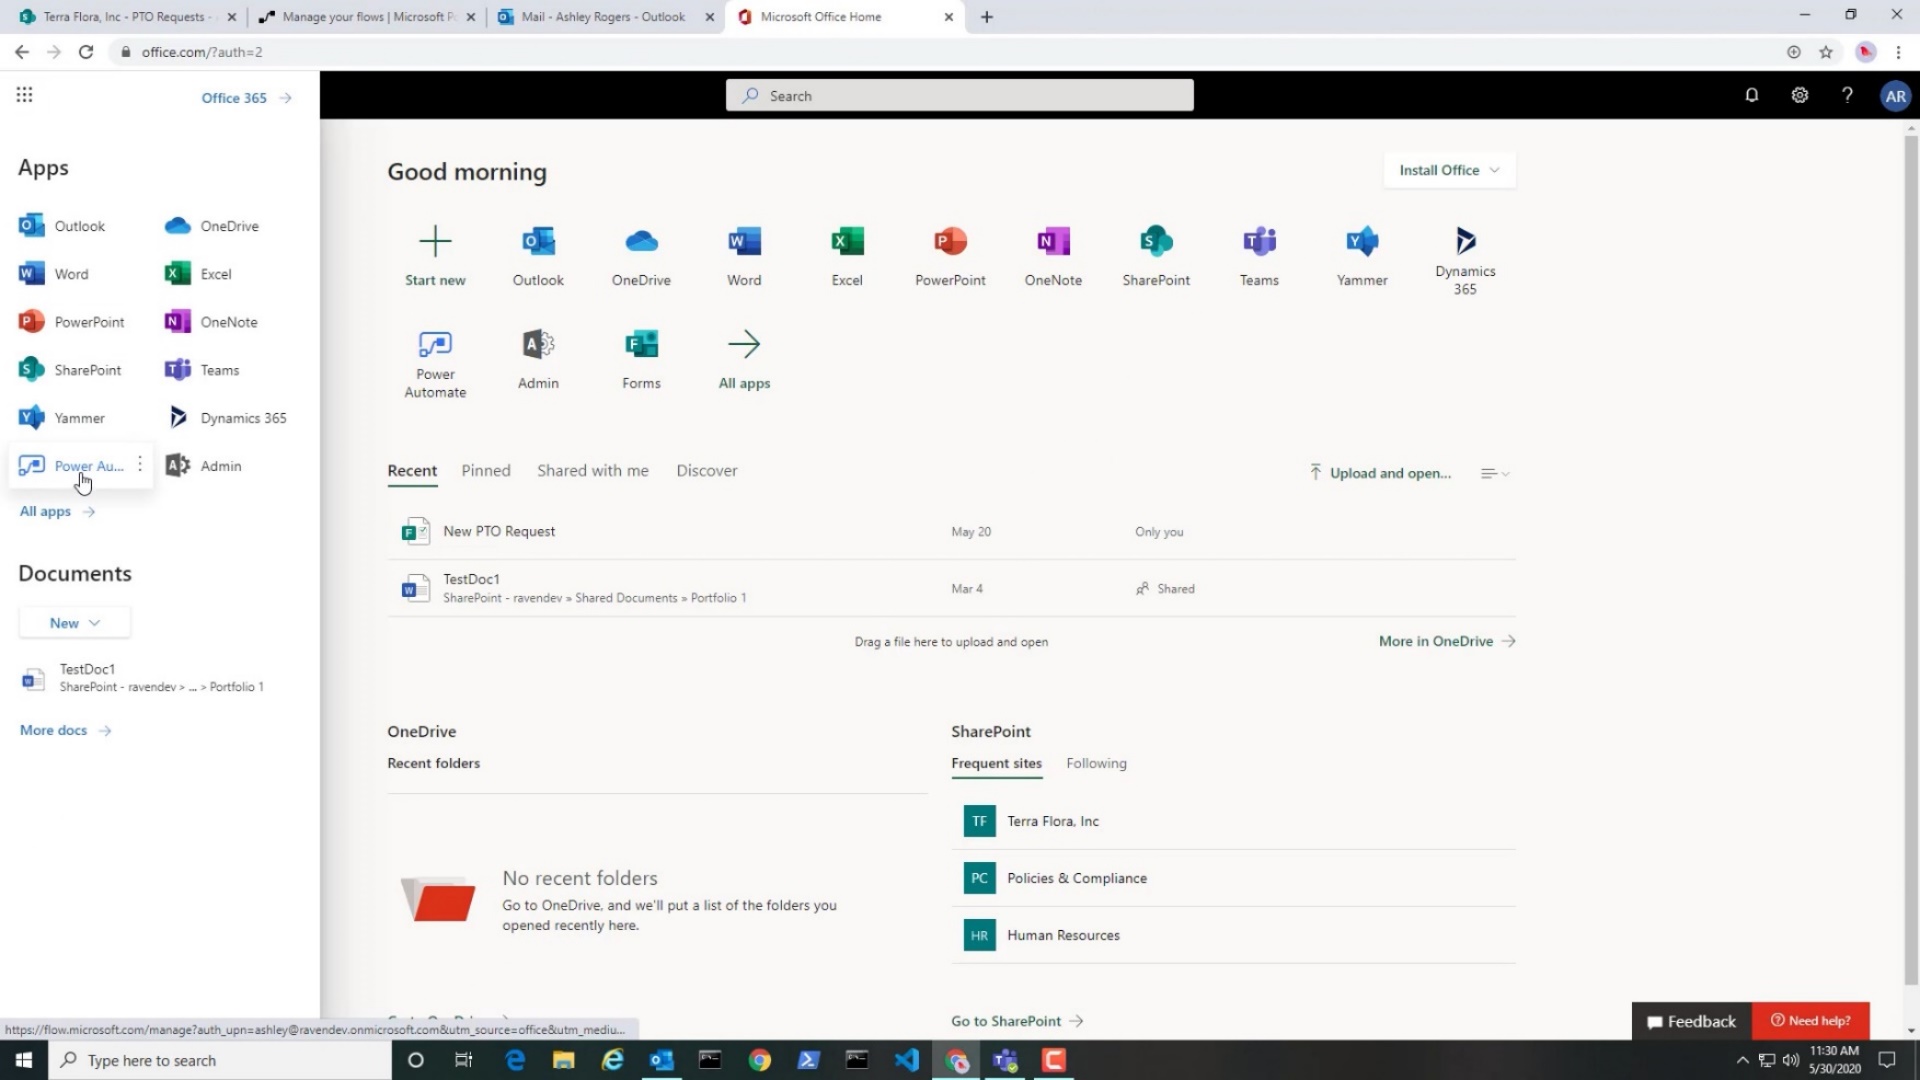Open Windows Start menu
The width and height of the screenshot is (1920, 1080).
pyautogui.click(x=23, y=1060)
